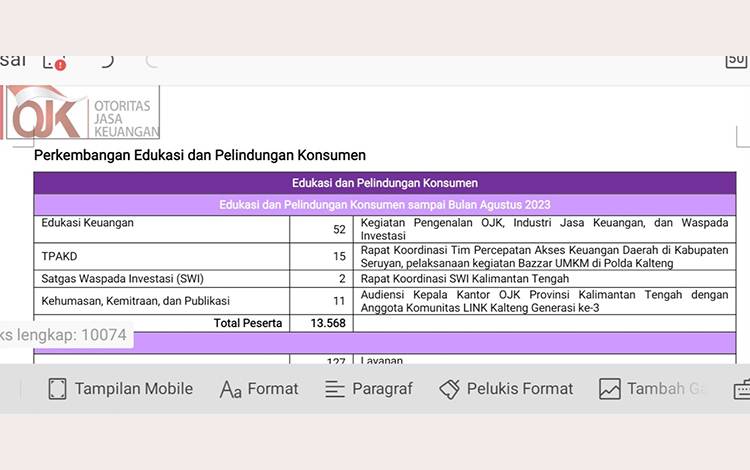Viewport: 750px width, 470px height.
Task: Tap the document icon with red alert
Action: pos(54,63)
